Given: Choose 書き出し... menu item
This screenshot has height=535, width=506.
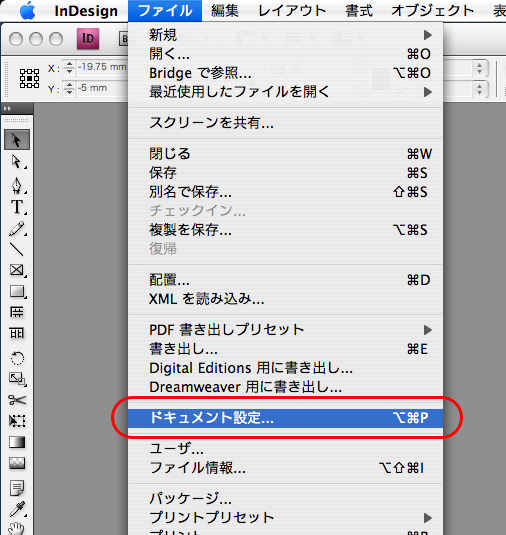Looking at the screenshot, I should coord(286,349).
